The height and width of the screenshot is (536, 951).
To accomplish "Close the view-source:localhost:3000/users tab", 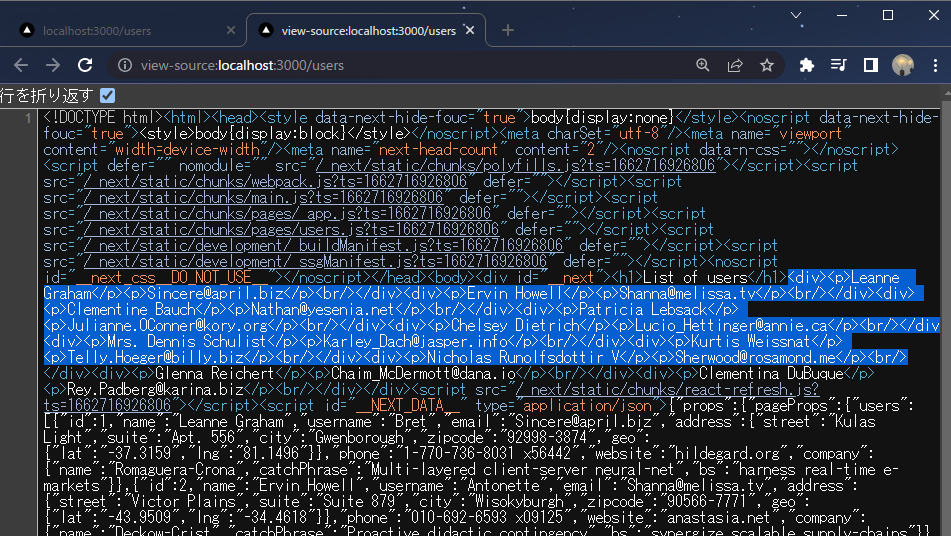I will tap(470, 30).
